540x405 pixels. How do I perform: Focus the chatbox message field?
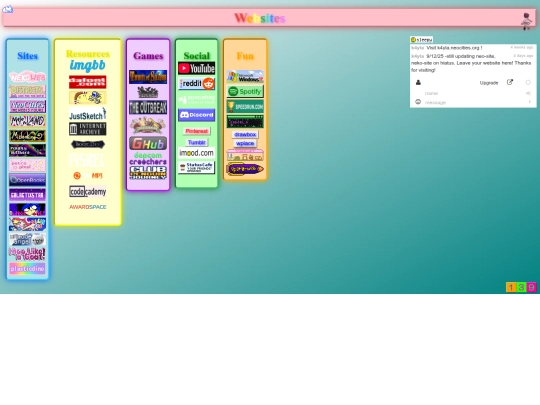click(475, 102)
